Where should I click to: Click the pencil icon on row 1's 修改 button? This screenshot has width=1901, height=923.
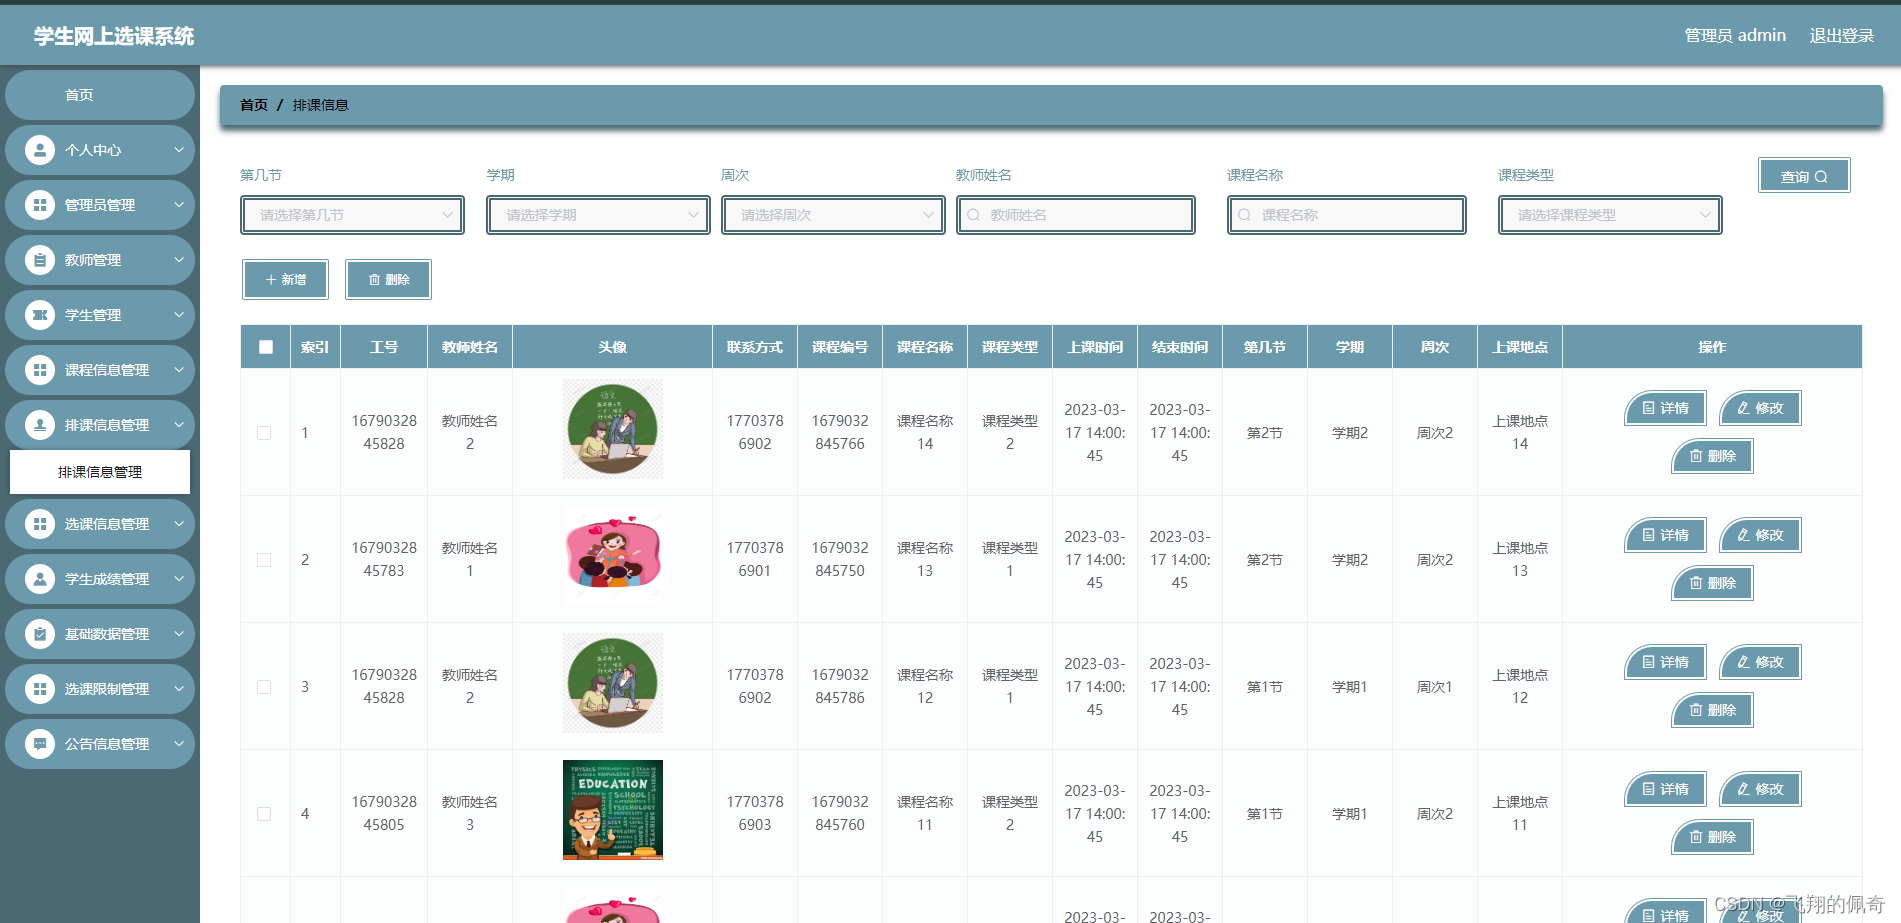click(x=1743, y=408)
